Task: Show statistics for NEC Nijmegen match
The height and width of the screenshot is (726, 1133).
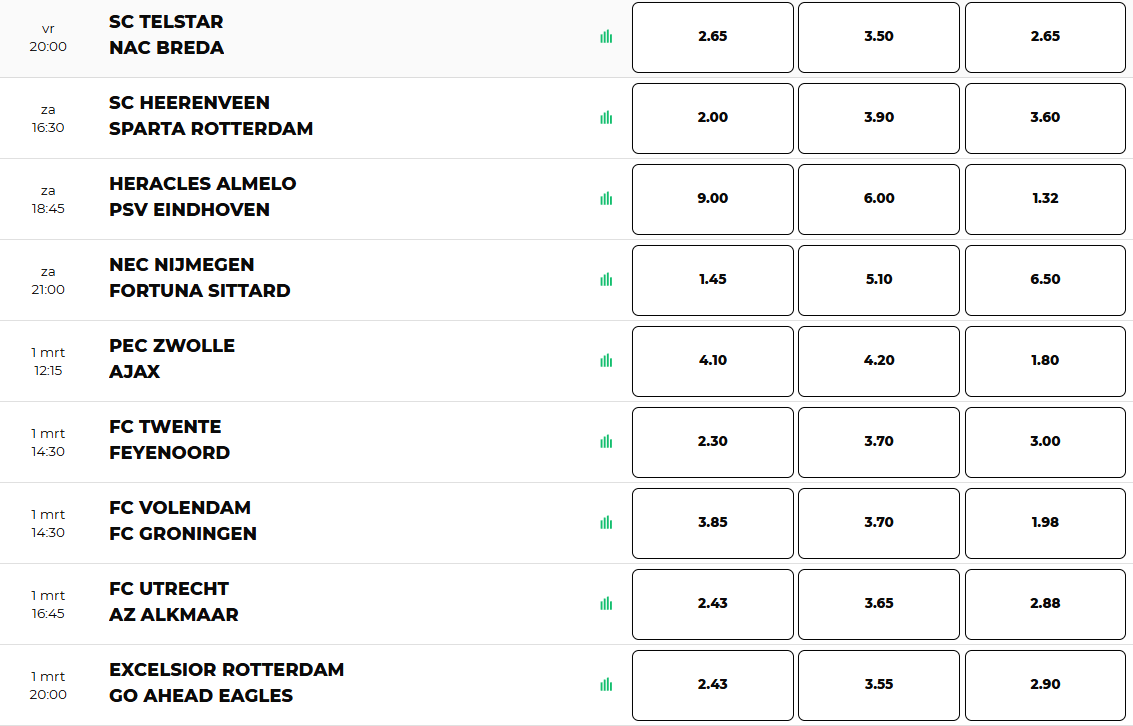Action: pos(606,280)
